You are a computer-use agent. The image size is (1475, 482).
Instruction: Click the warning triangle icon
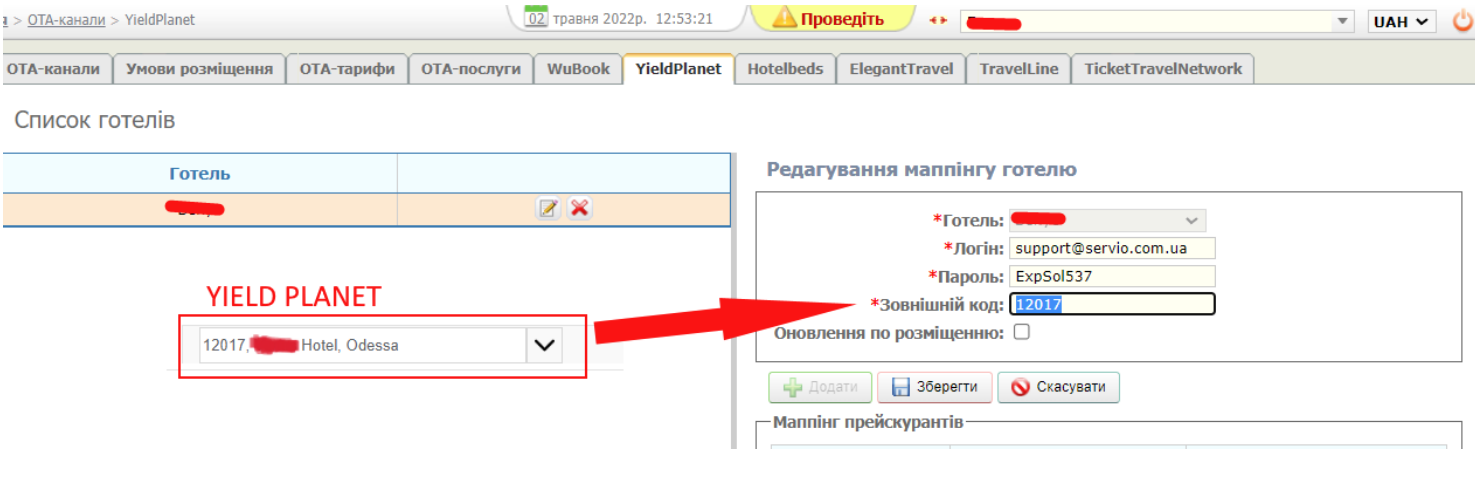[784, 19]
